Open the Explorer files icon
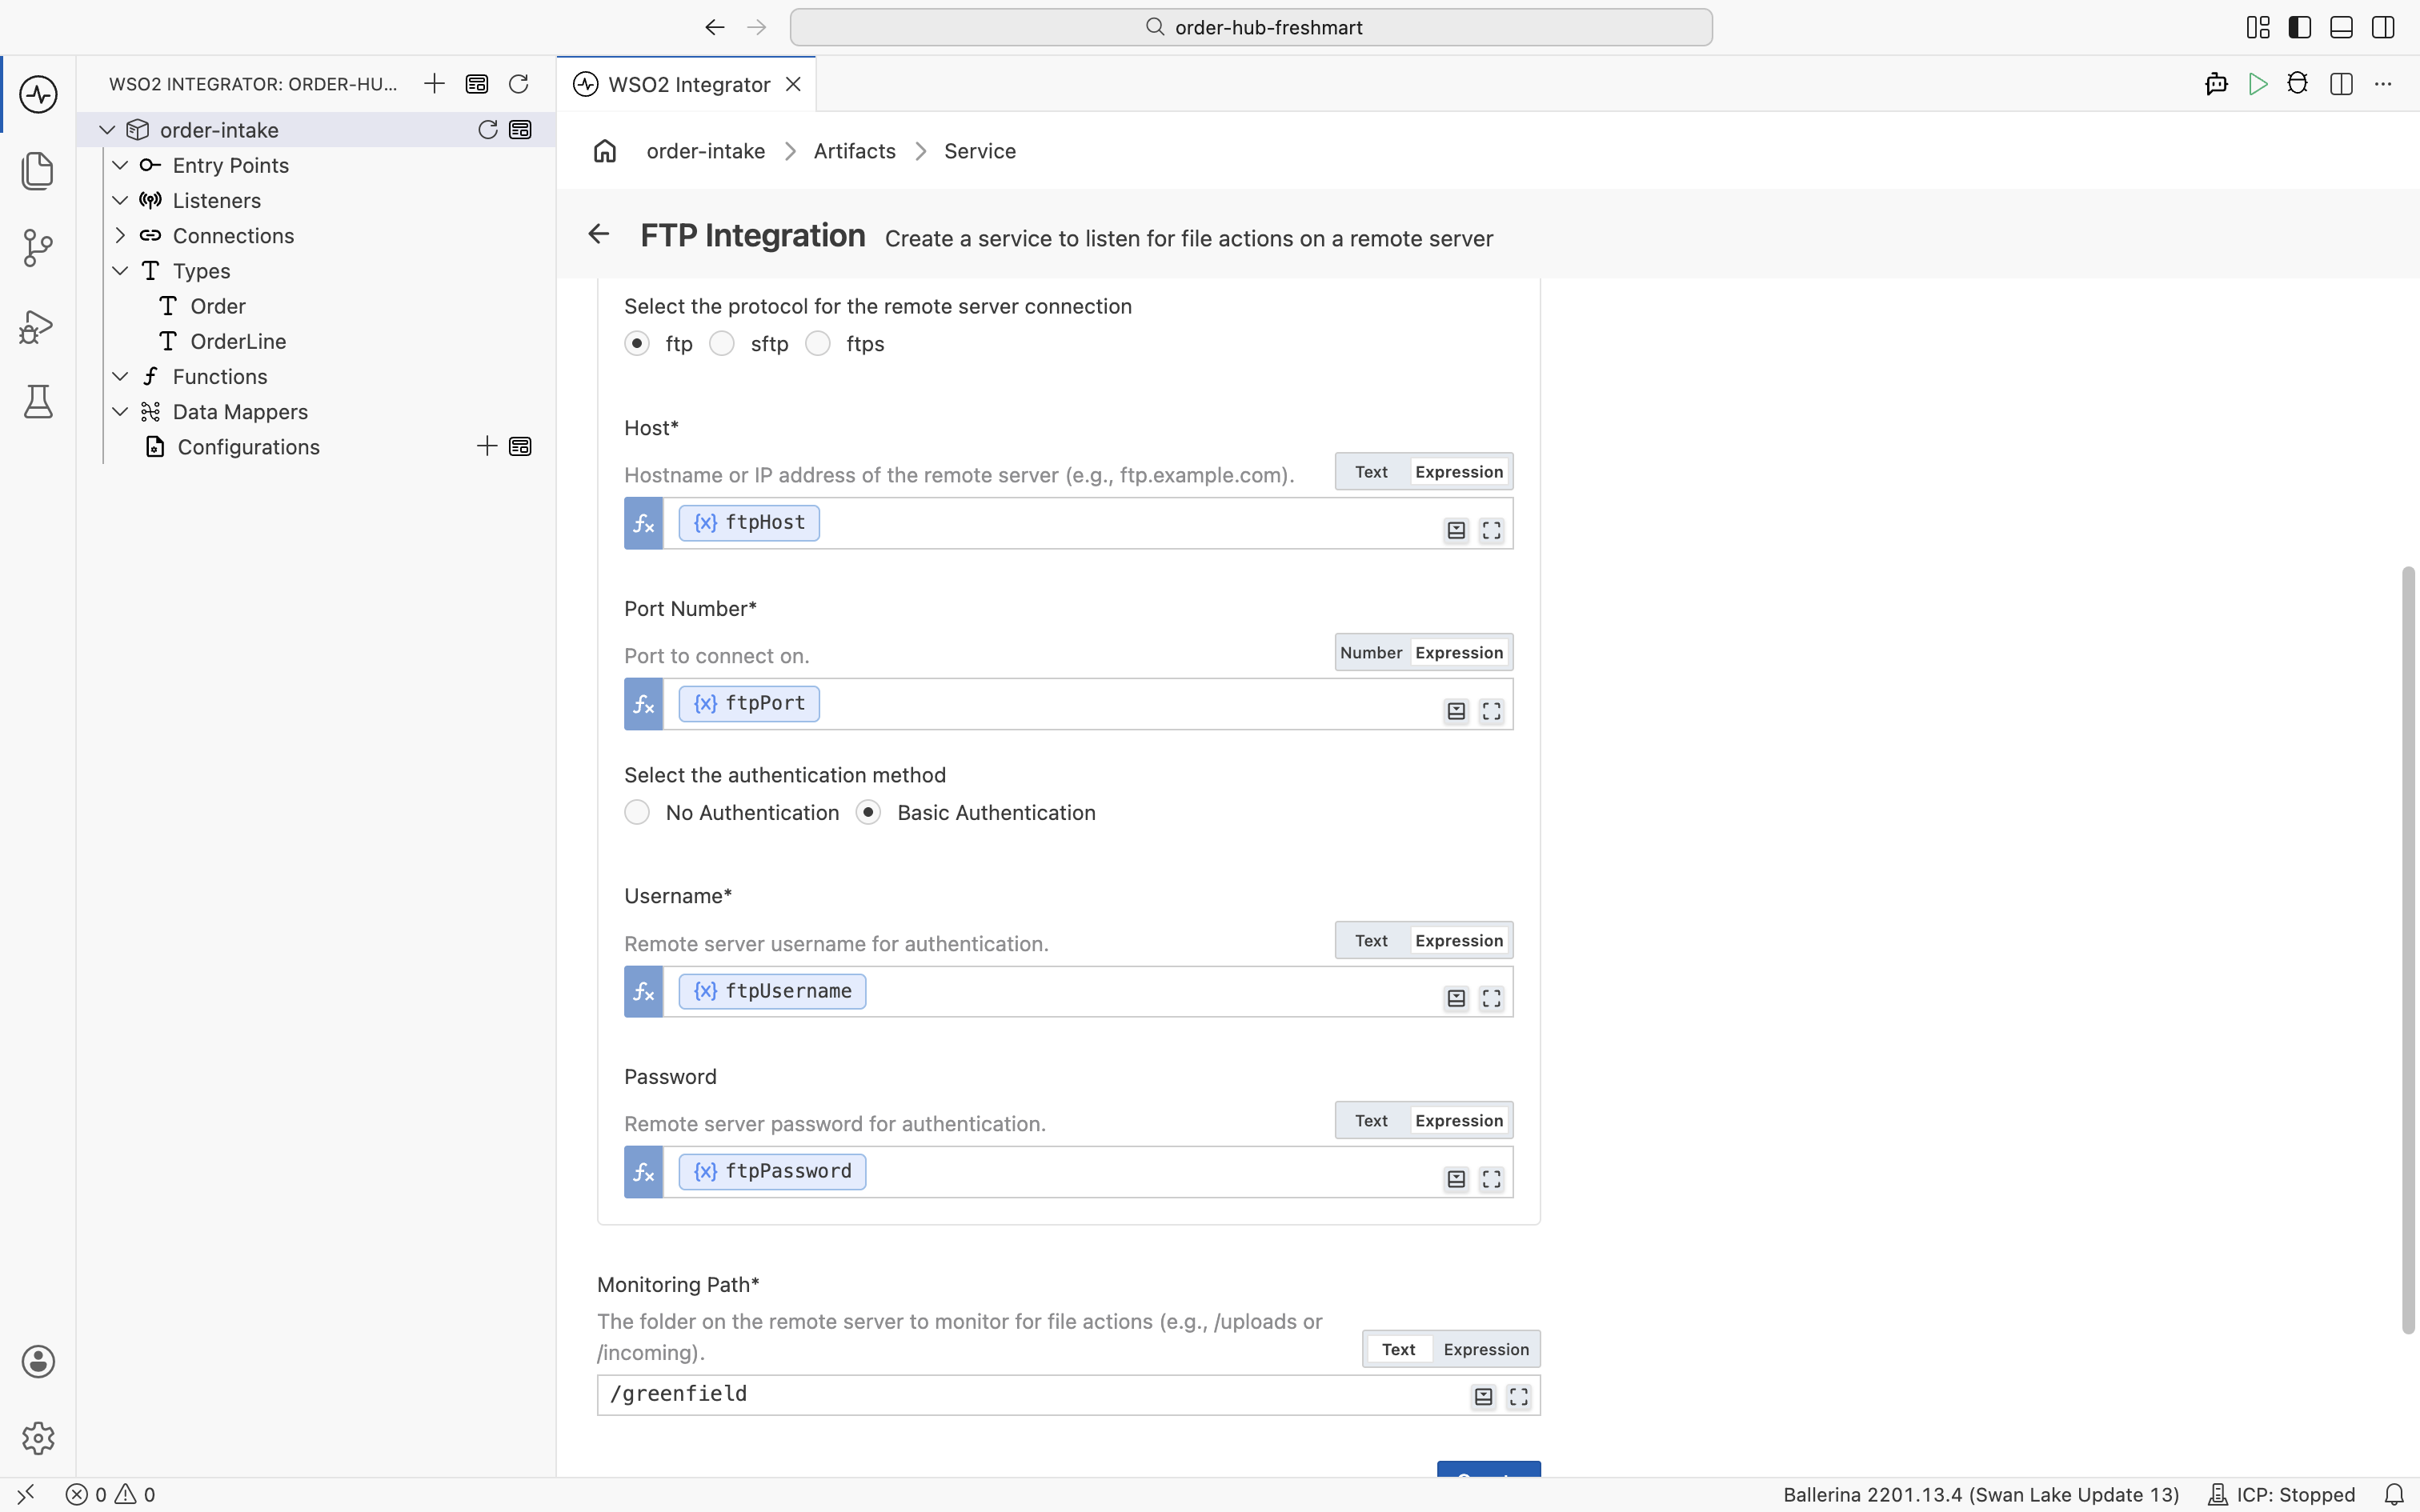The image size is (2420, 1512). [x=38, y=171]
